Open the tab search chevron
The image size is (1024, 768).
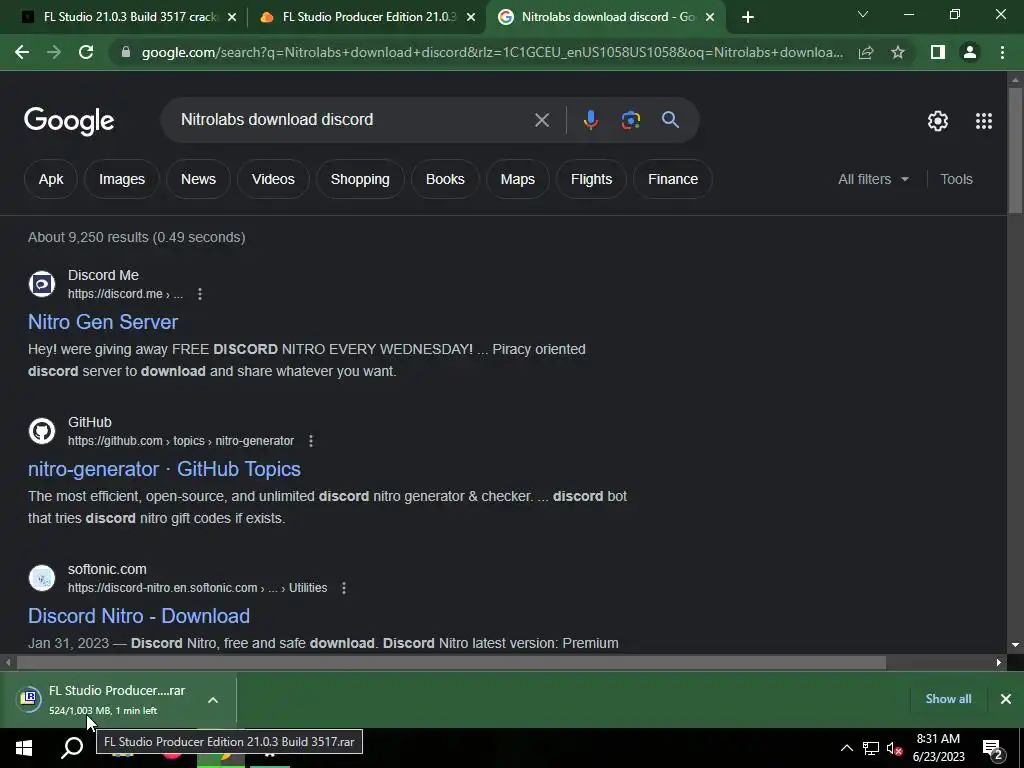point(863,14)
